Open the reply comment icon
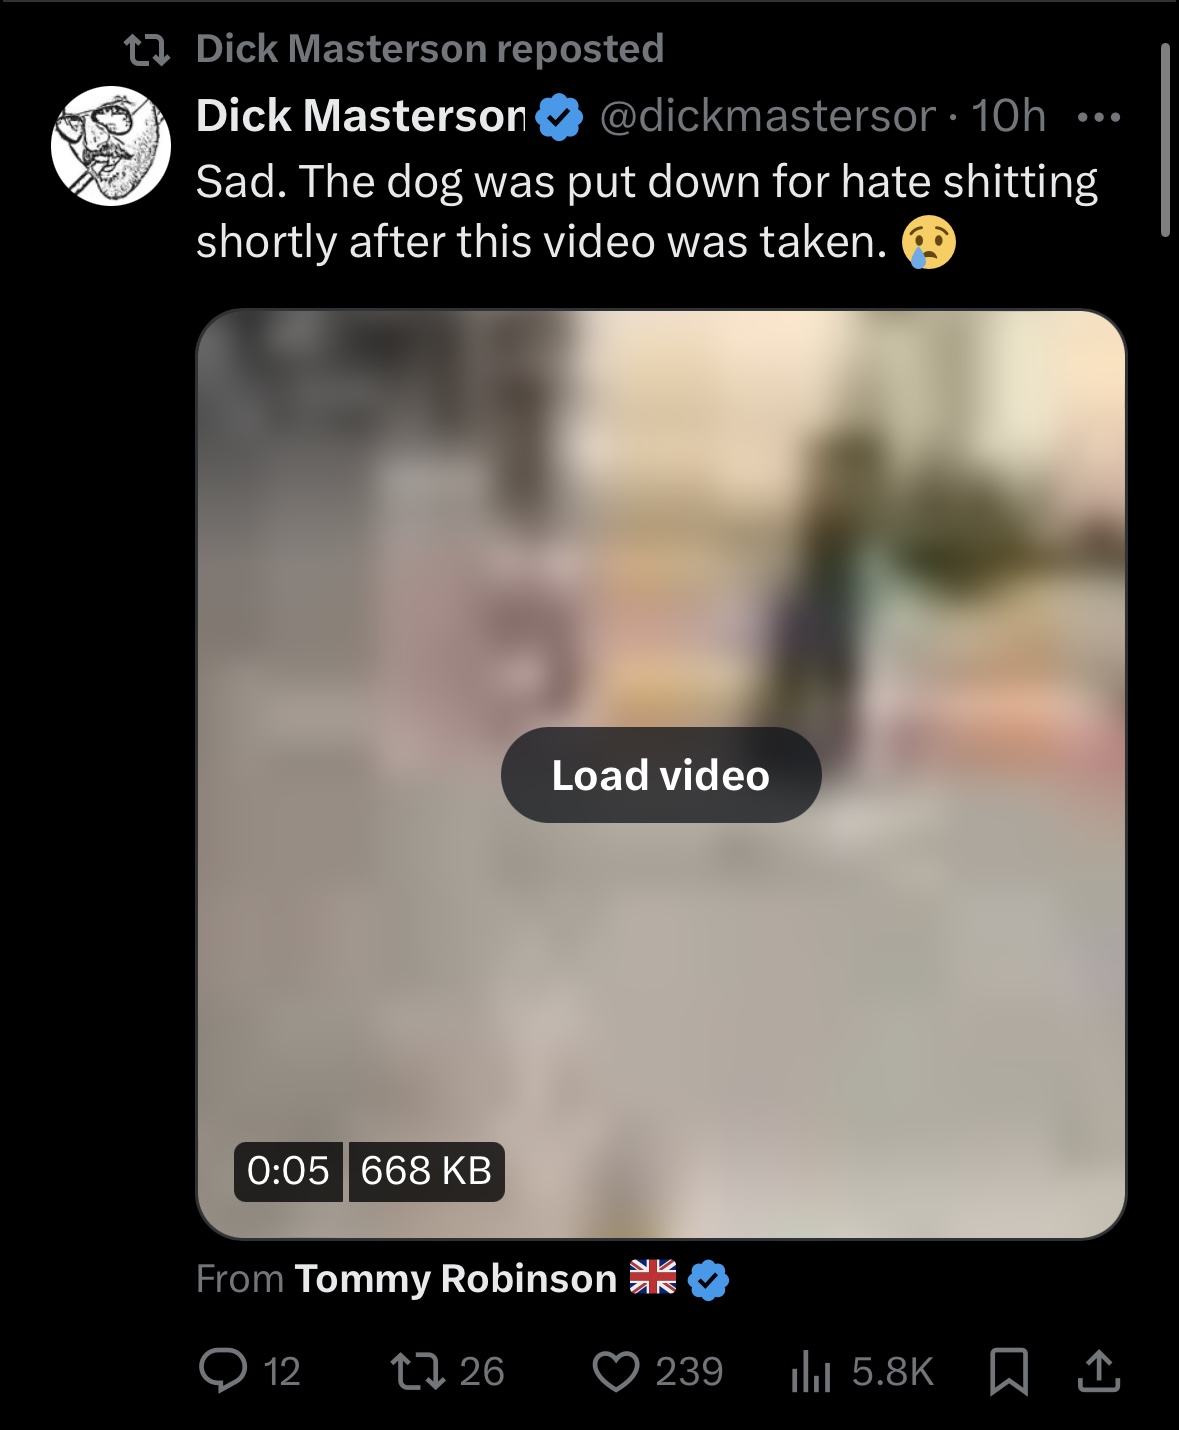This screenshot has height=1430, width=1179. pos(222,1371)
